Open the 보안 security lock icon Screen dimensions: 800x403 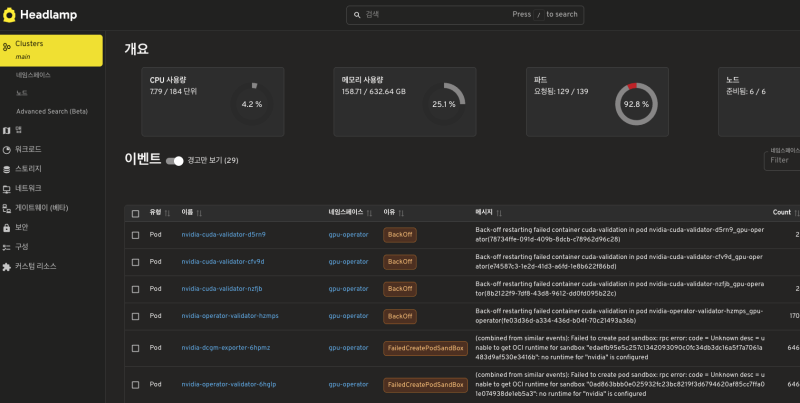coord(7,227)
